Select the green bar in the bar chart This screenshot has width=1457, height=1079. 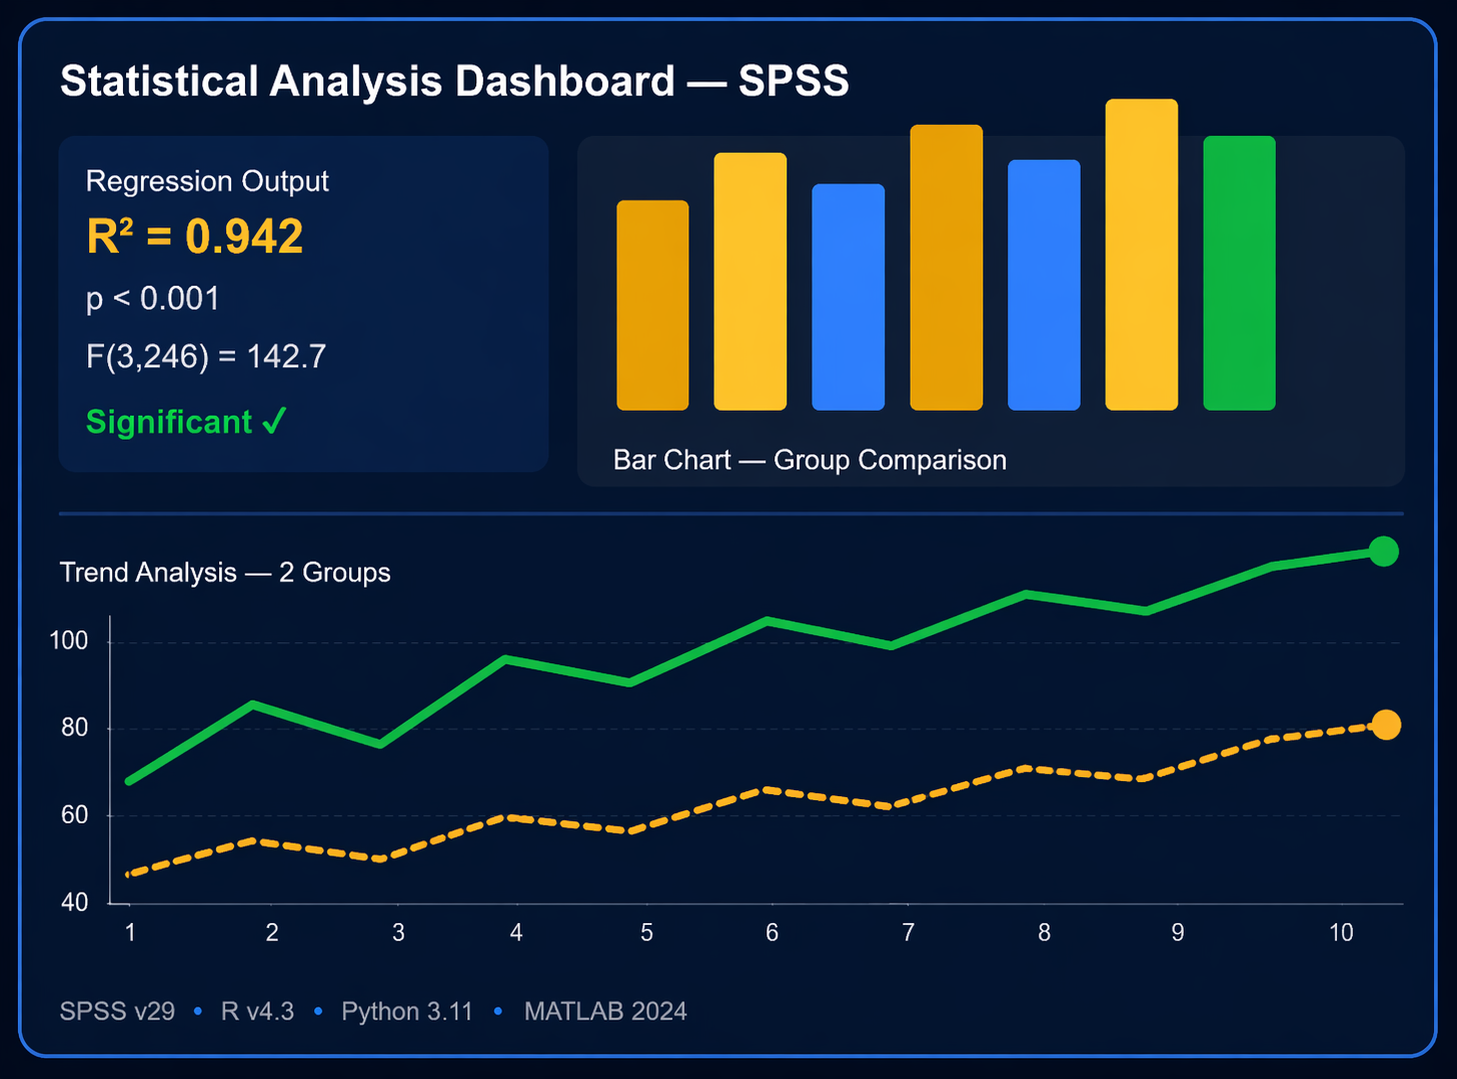coord(1239,273)
